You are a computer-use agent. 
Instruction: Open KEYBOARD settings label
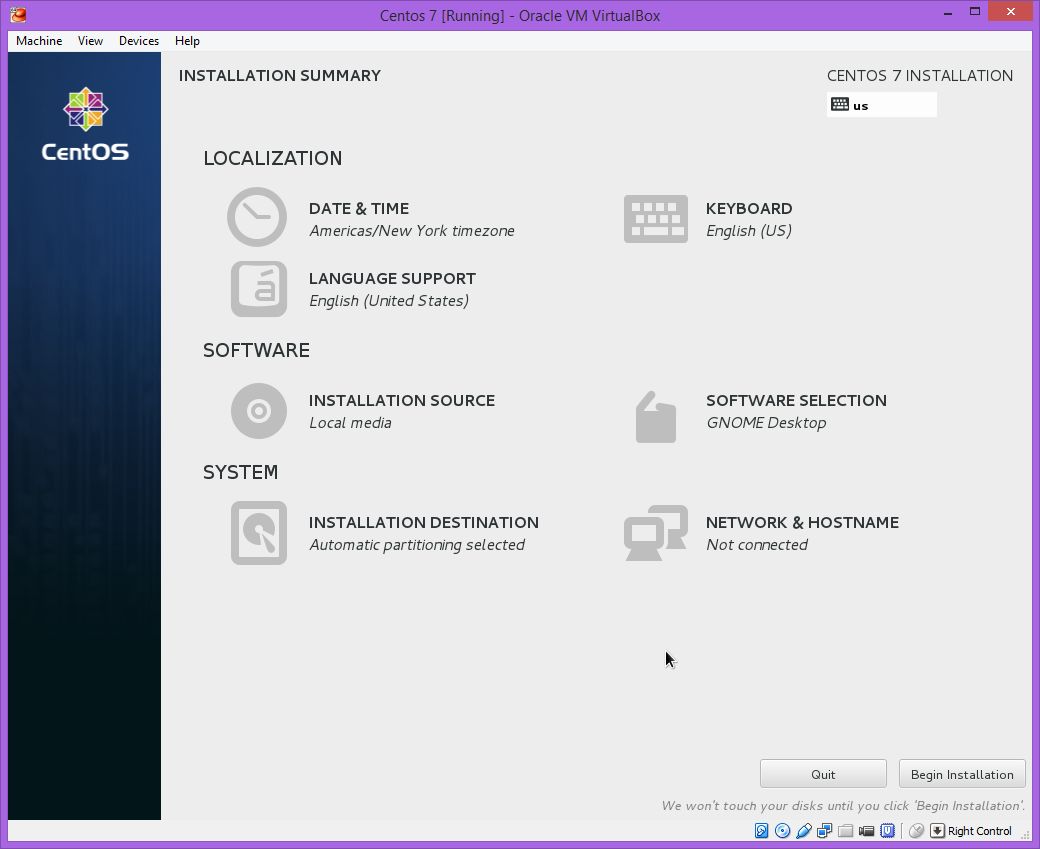pyautogui.click(x=749, y=208)
